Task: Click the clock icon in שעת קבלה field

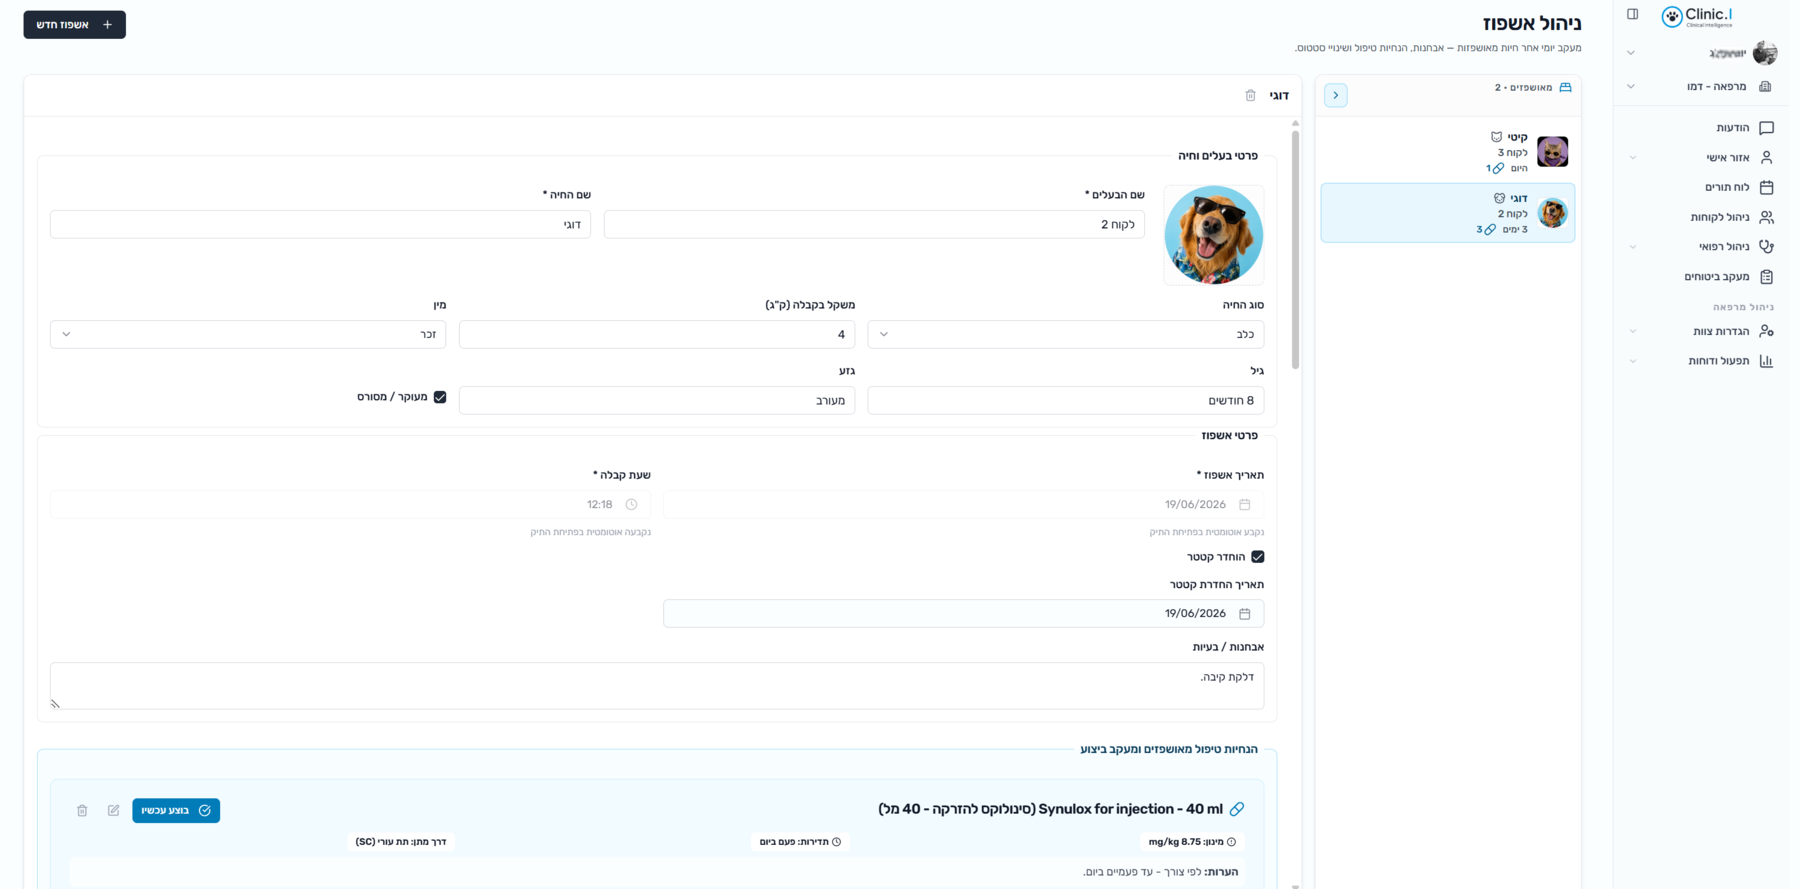Action: point(631,505)
